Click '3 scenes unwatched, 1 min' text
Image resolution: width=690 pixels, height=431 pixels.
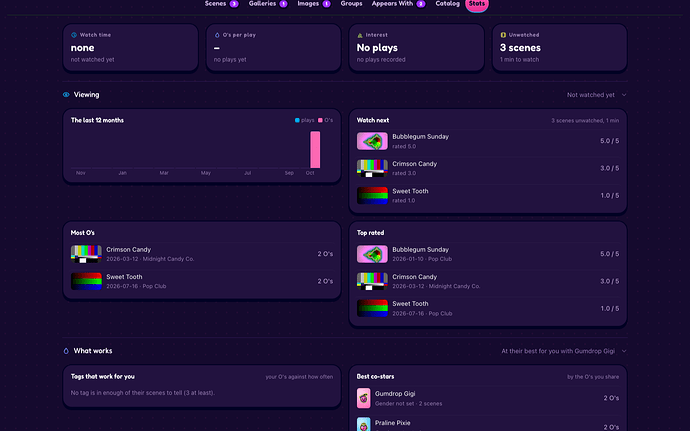(585, 120)
